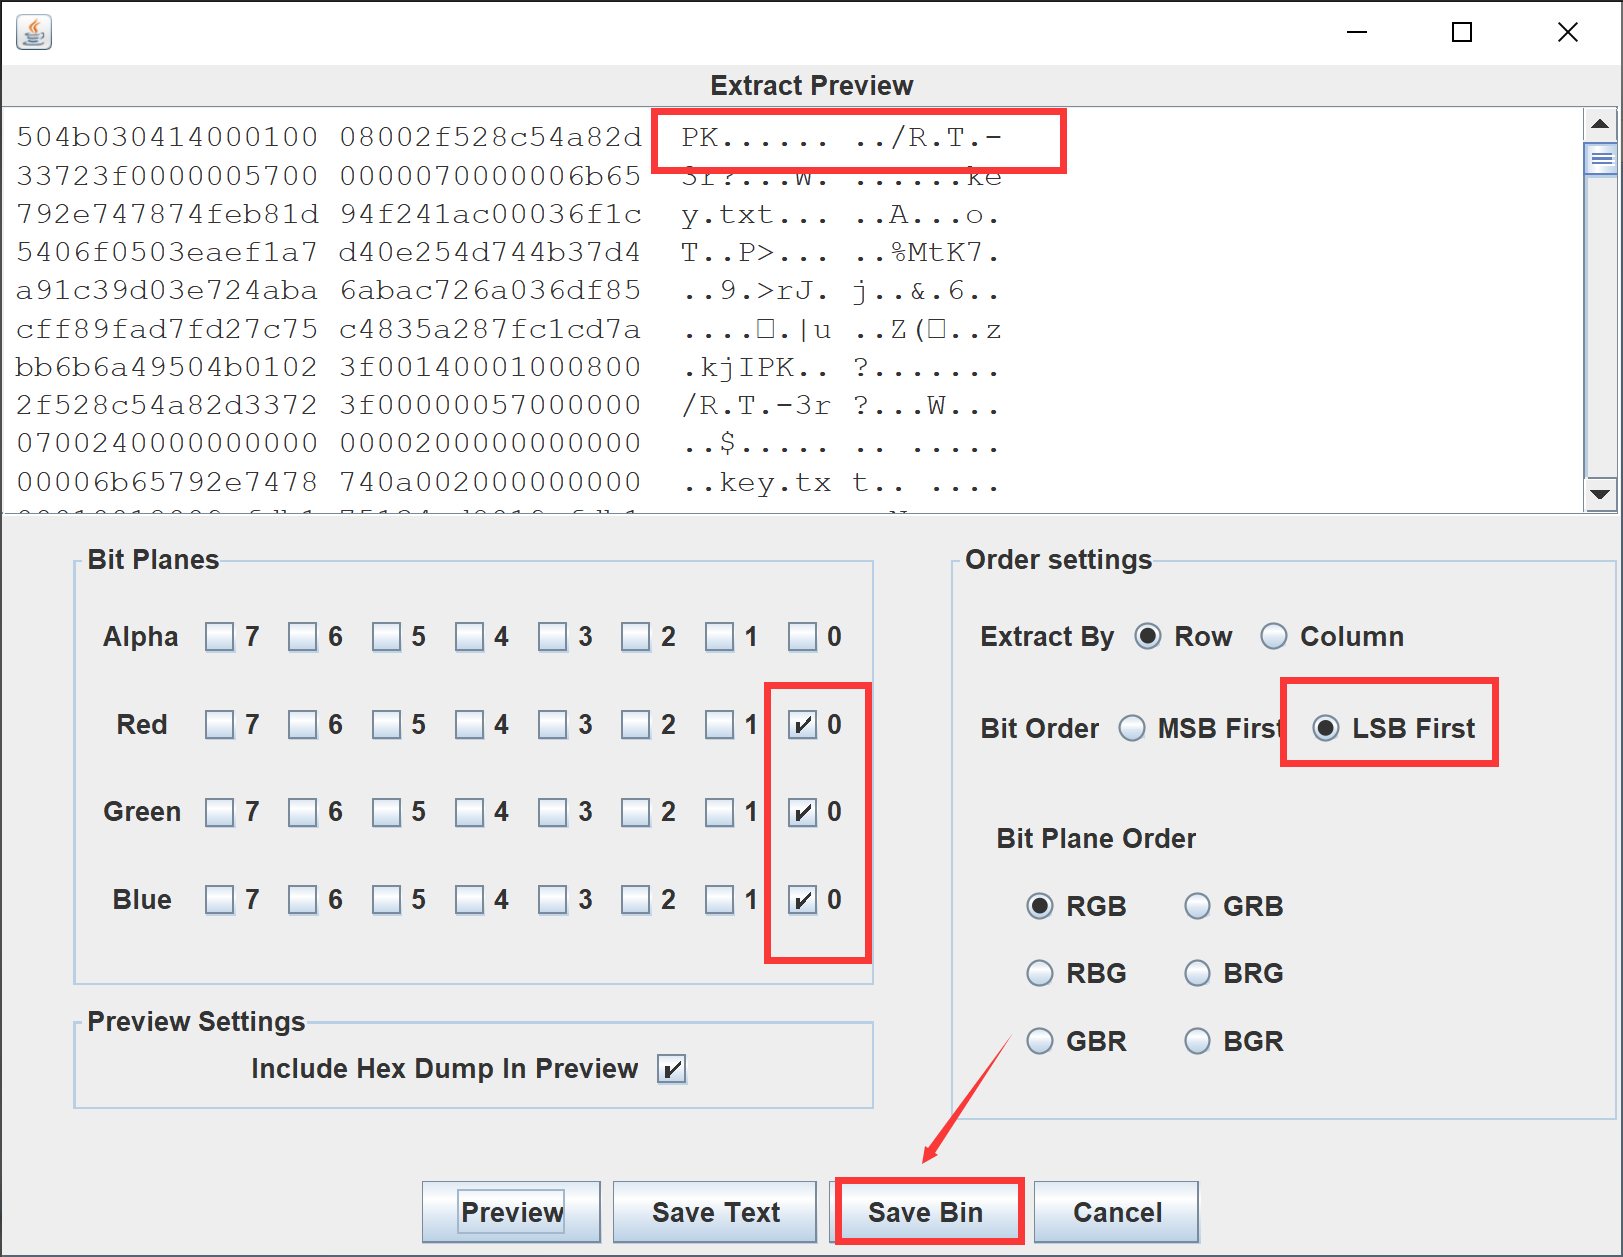Click hex line starting bb6b6a49504b0102

[x=509, y=367]
